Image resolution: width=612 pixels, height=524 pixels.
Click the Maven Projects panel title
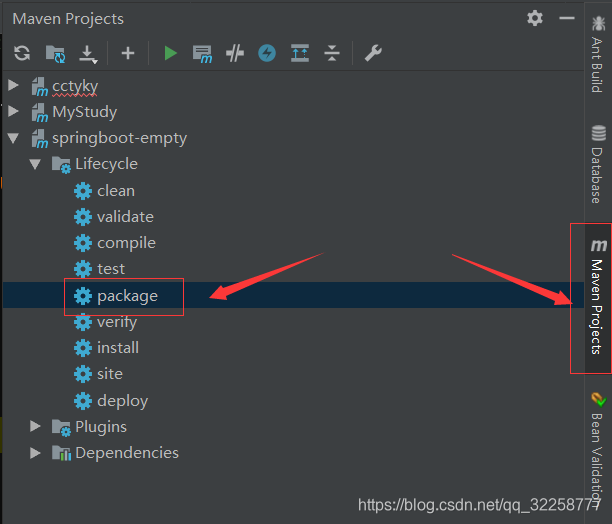point(68,19)
